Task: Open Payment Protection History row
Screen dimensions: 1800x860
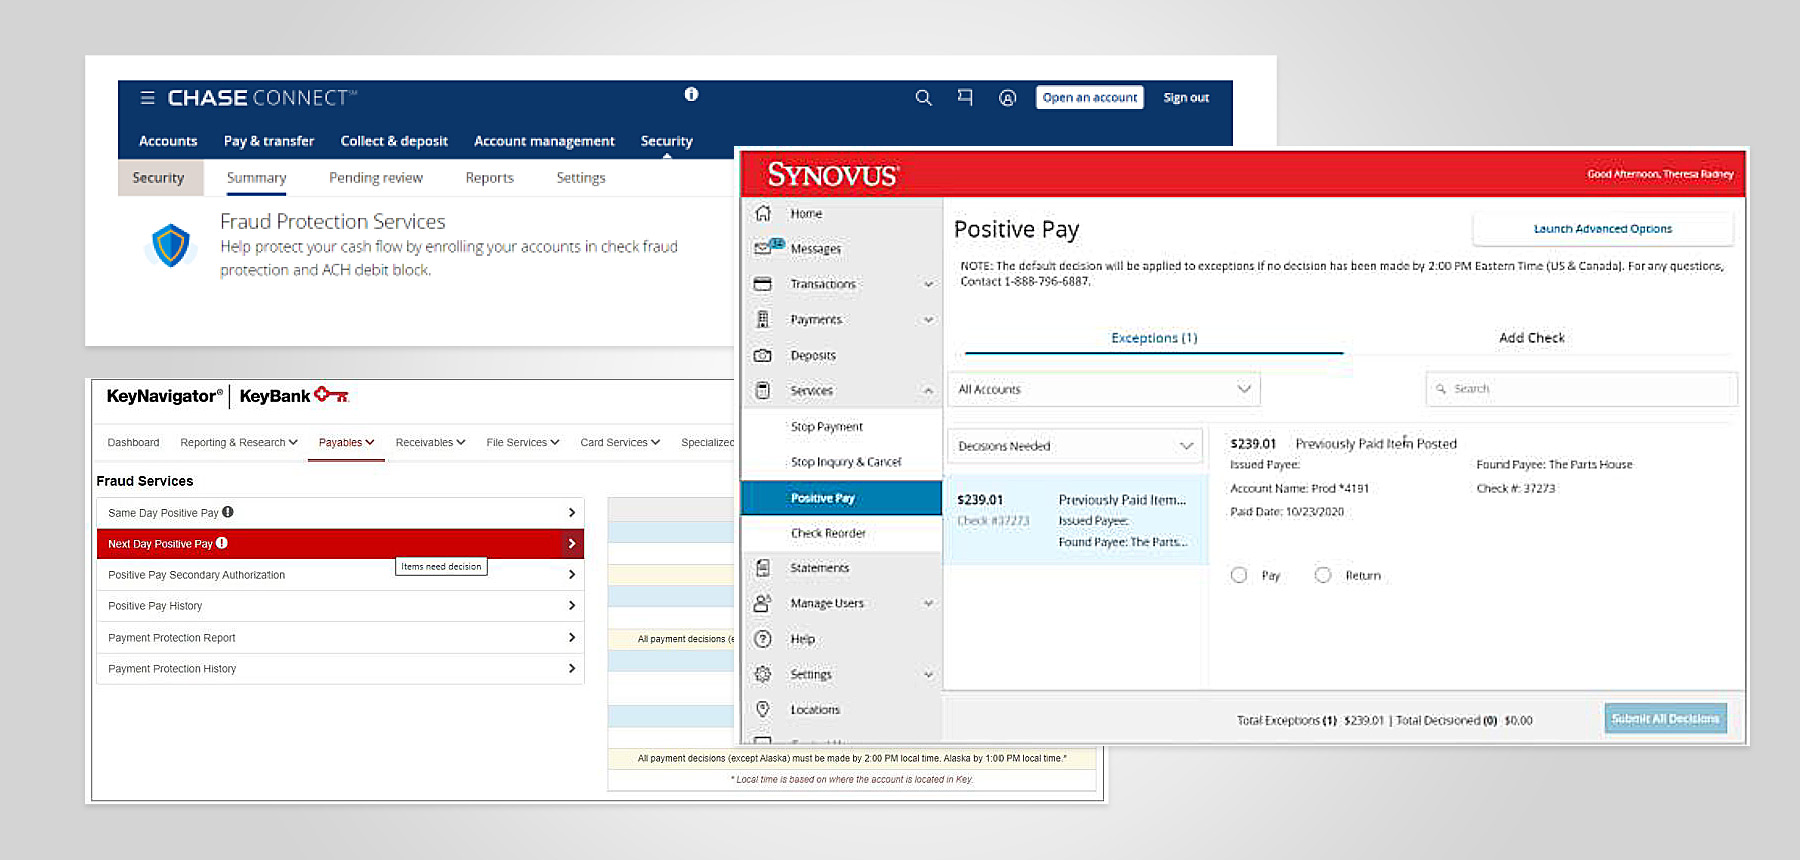Action: (340, 669)
